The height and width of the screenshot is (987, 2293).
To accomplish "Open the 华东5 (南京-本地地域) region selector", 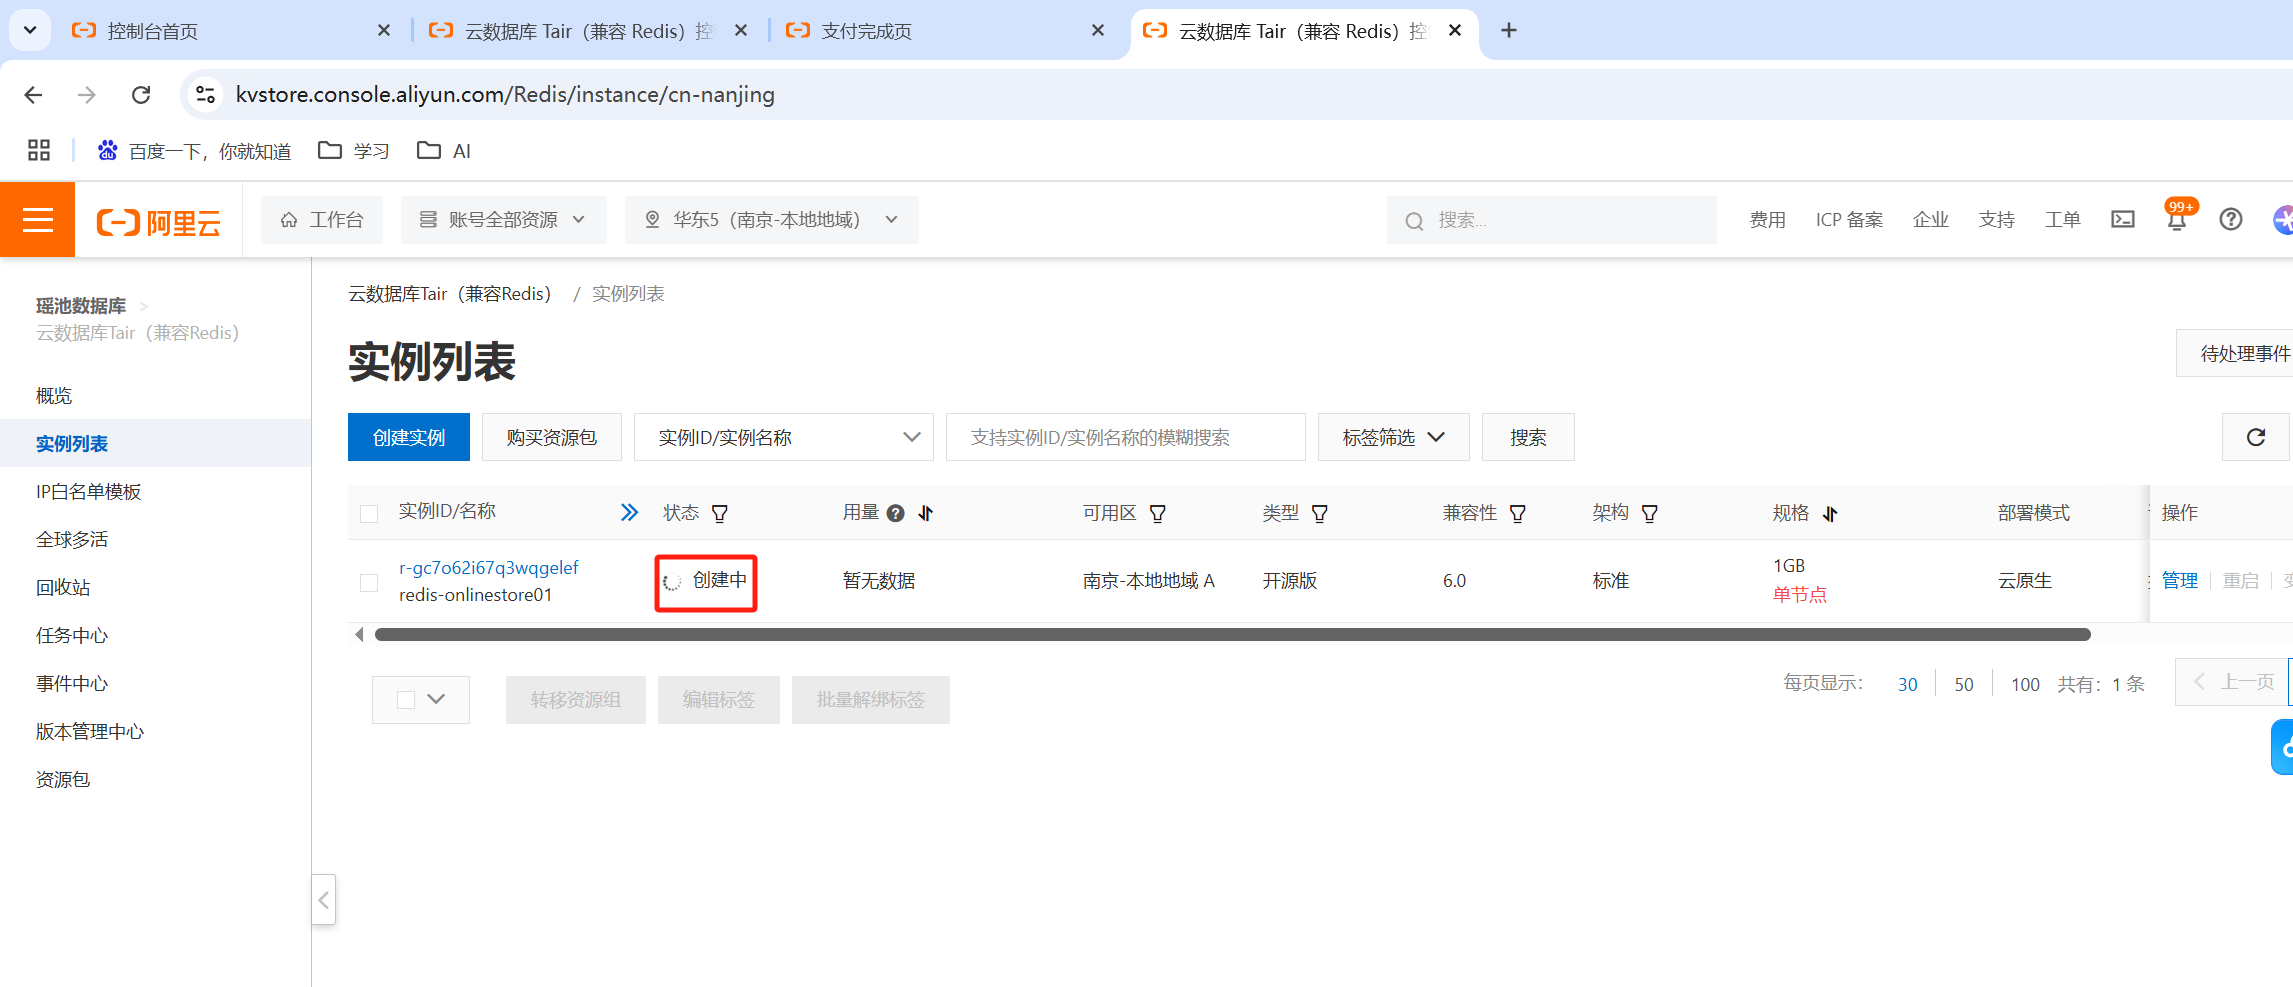I will tap(772, 220).
